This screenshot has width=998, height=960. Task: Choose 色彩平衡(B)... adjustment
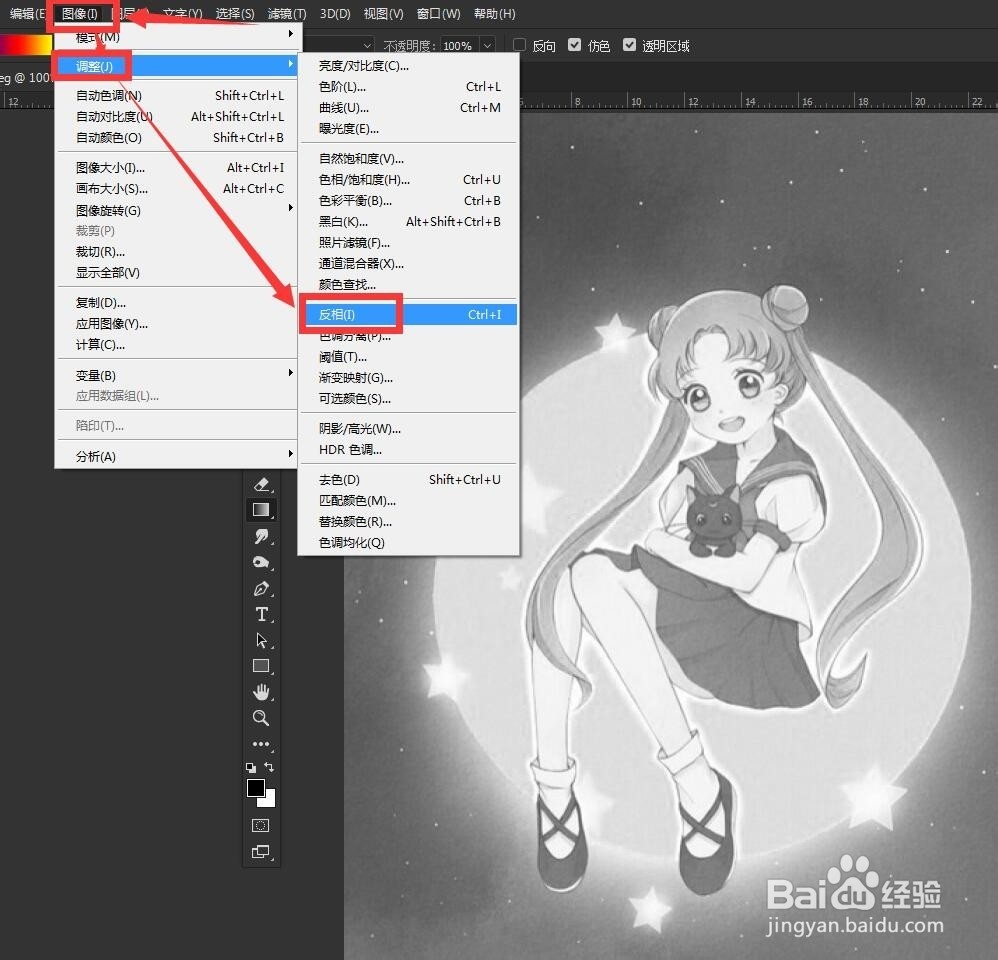tap(409, 201)
